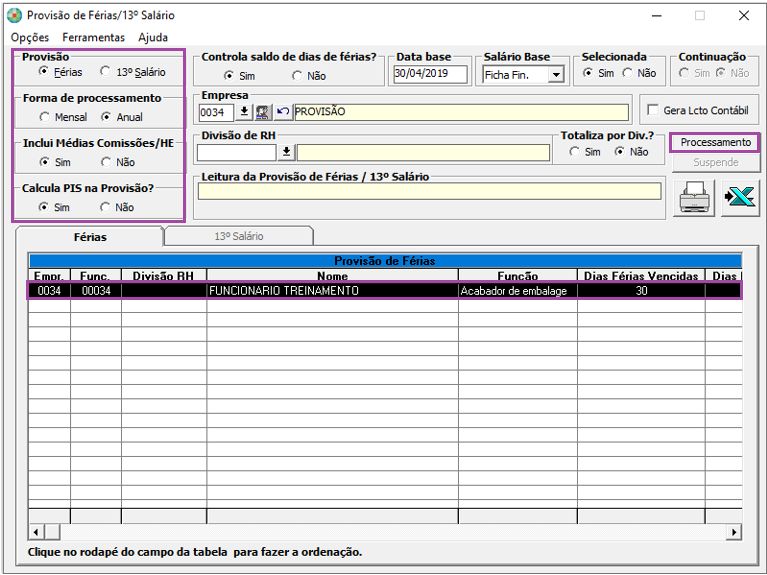Choose Anual processing form
The image size is (767, 575).
click(106, 117)
